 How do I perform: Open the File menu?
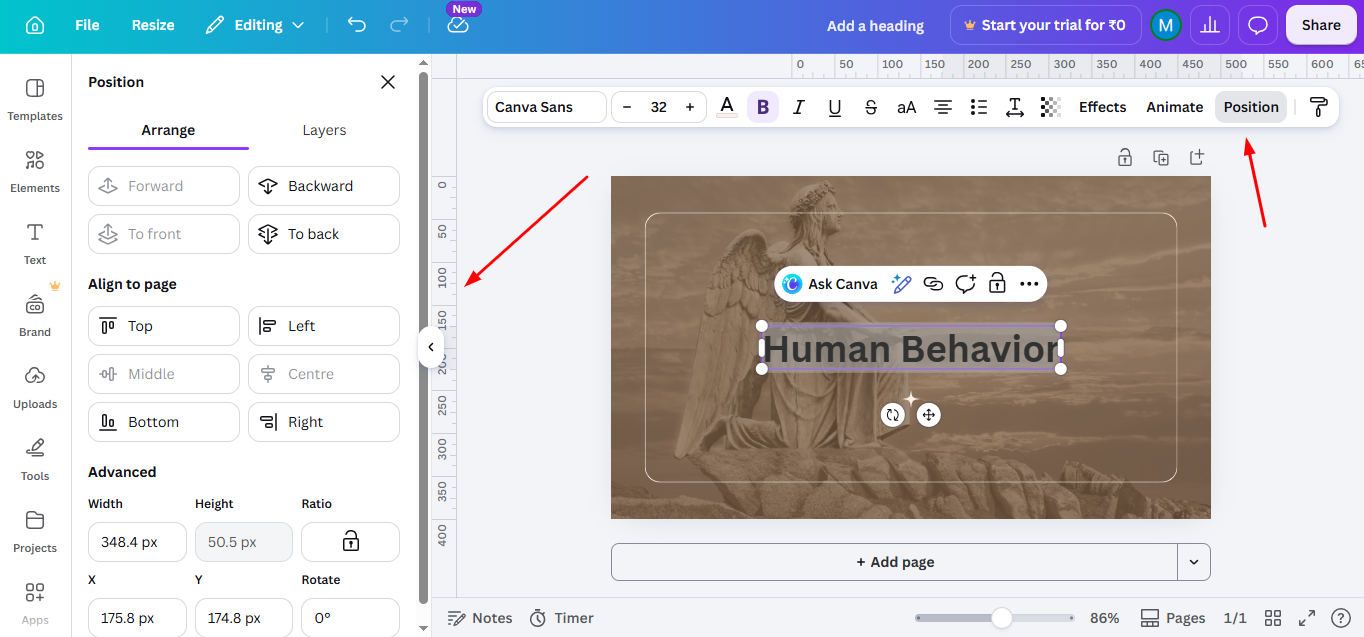click(x=87, y=25)
